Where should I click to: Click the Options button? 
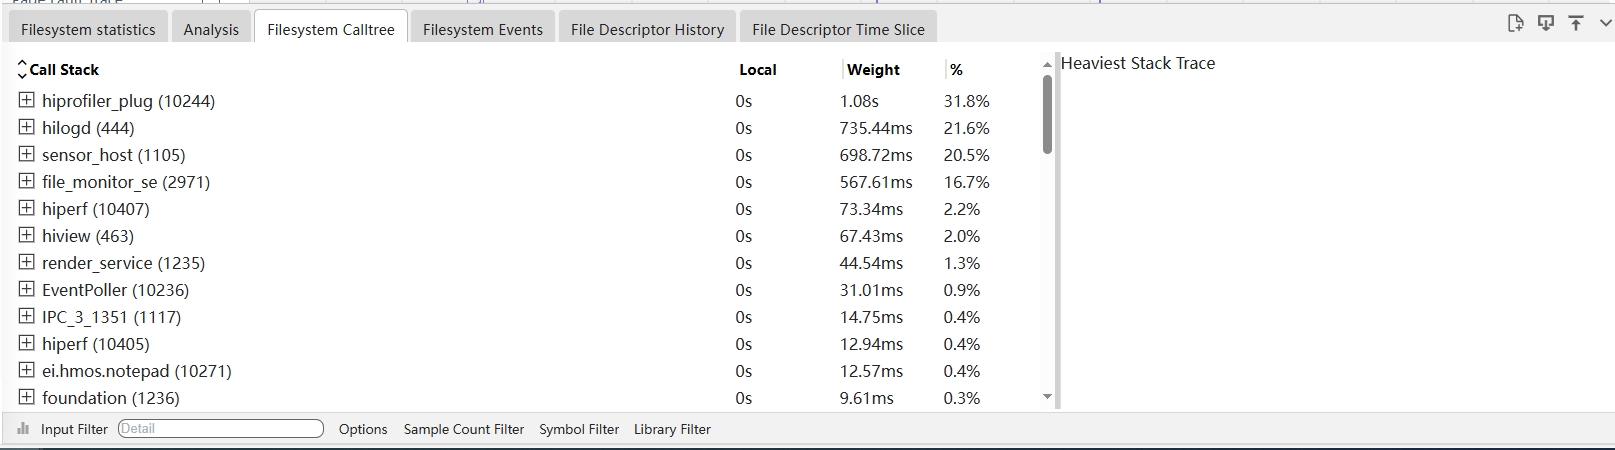[363, 429]
